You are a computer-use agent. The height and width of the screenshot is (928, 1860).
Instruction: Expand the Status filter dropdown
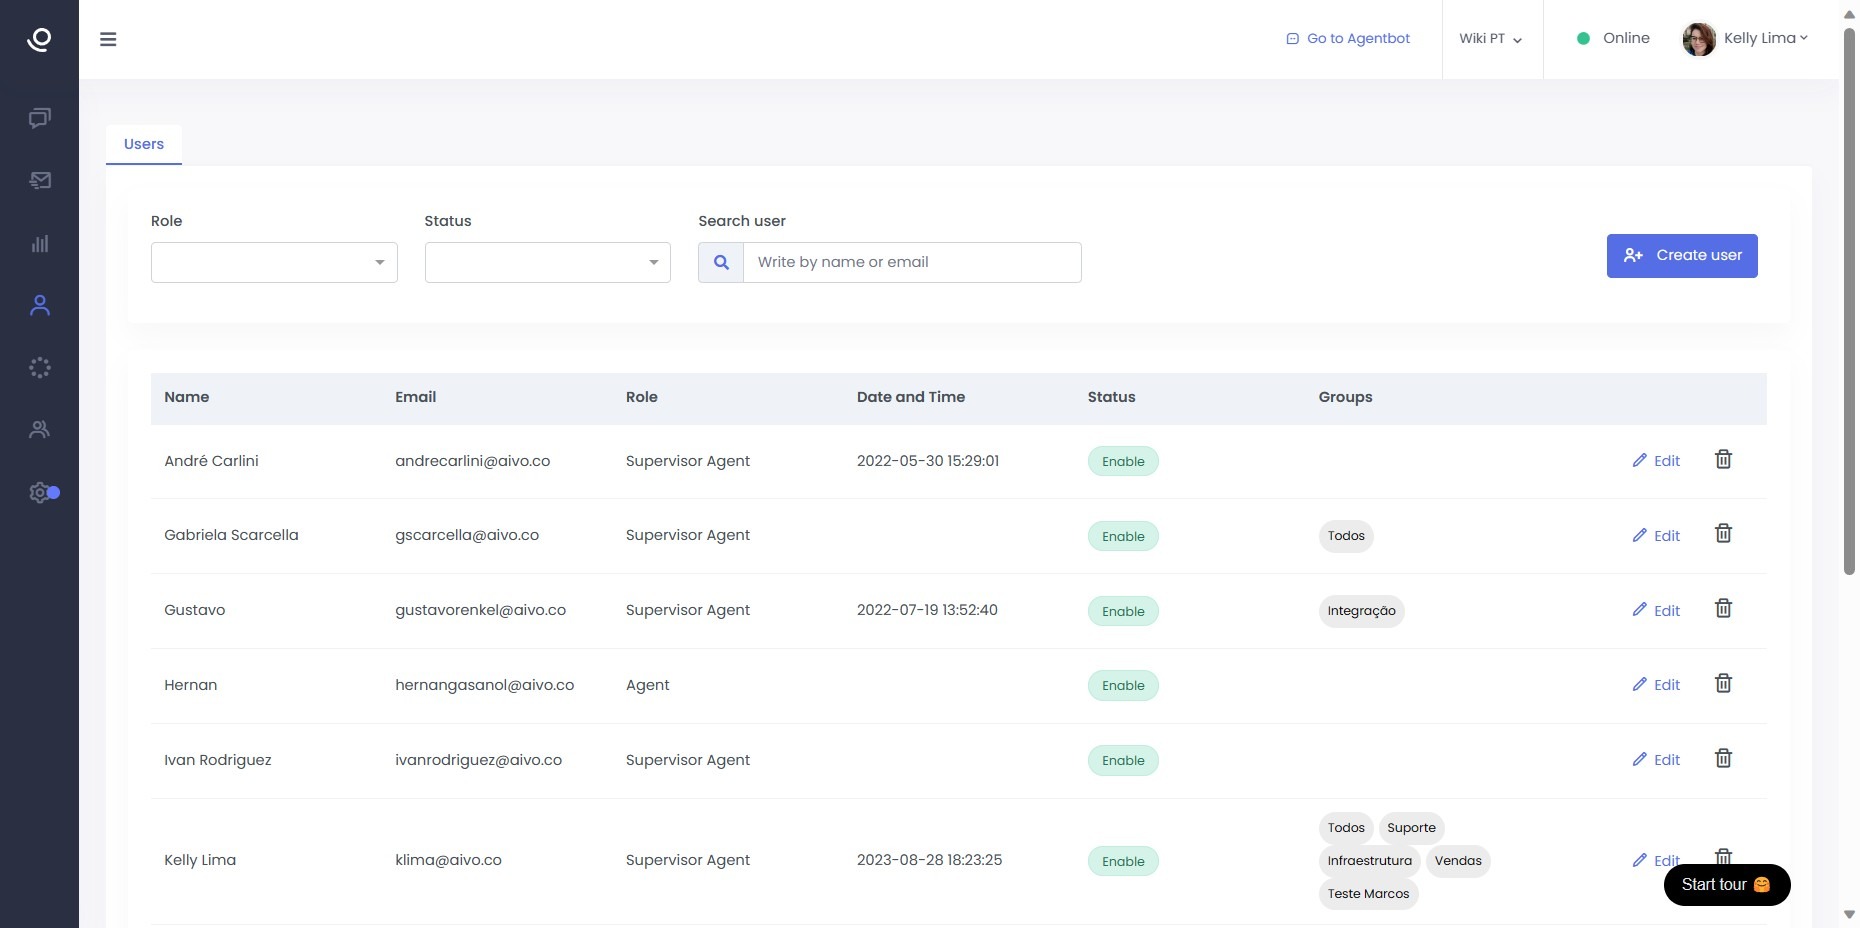(547, 262)
